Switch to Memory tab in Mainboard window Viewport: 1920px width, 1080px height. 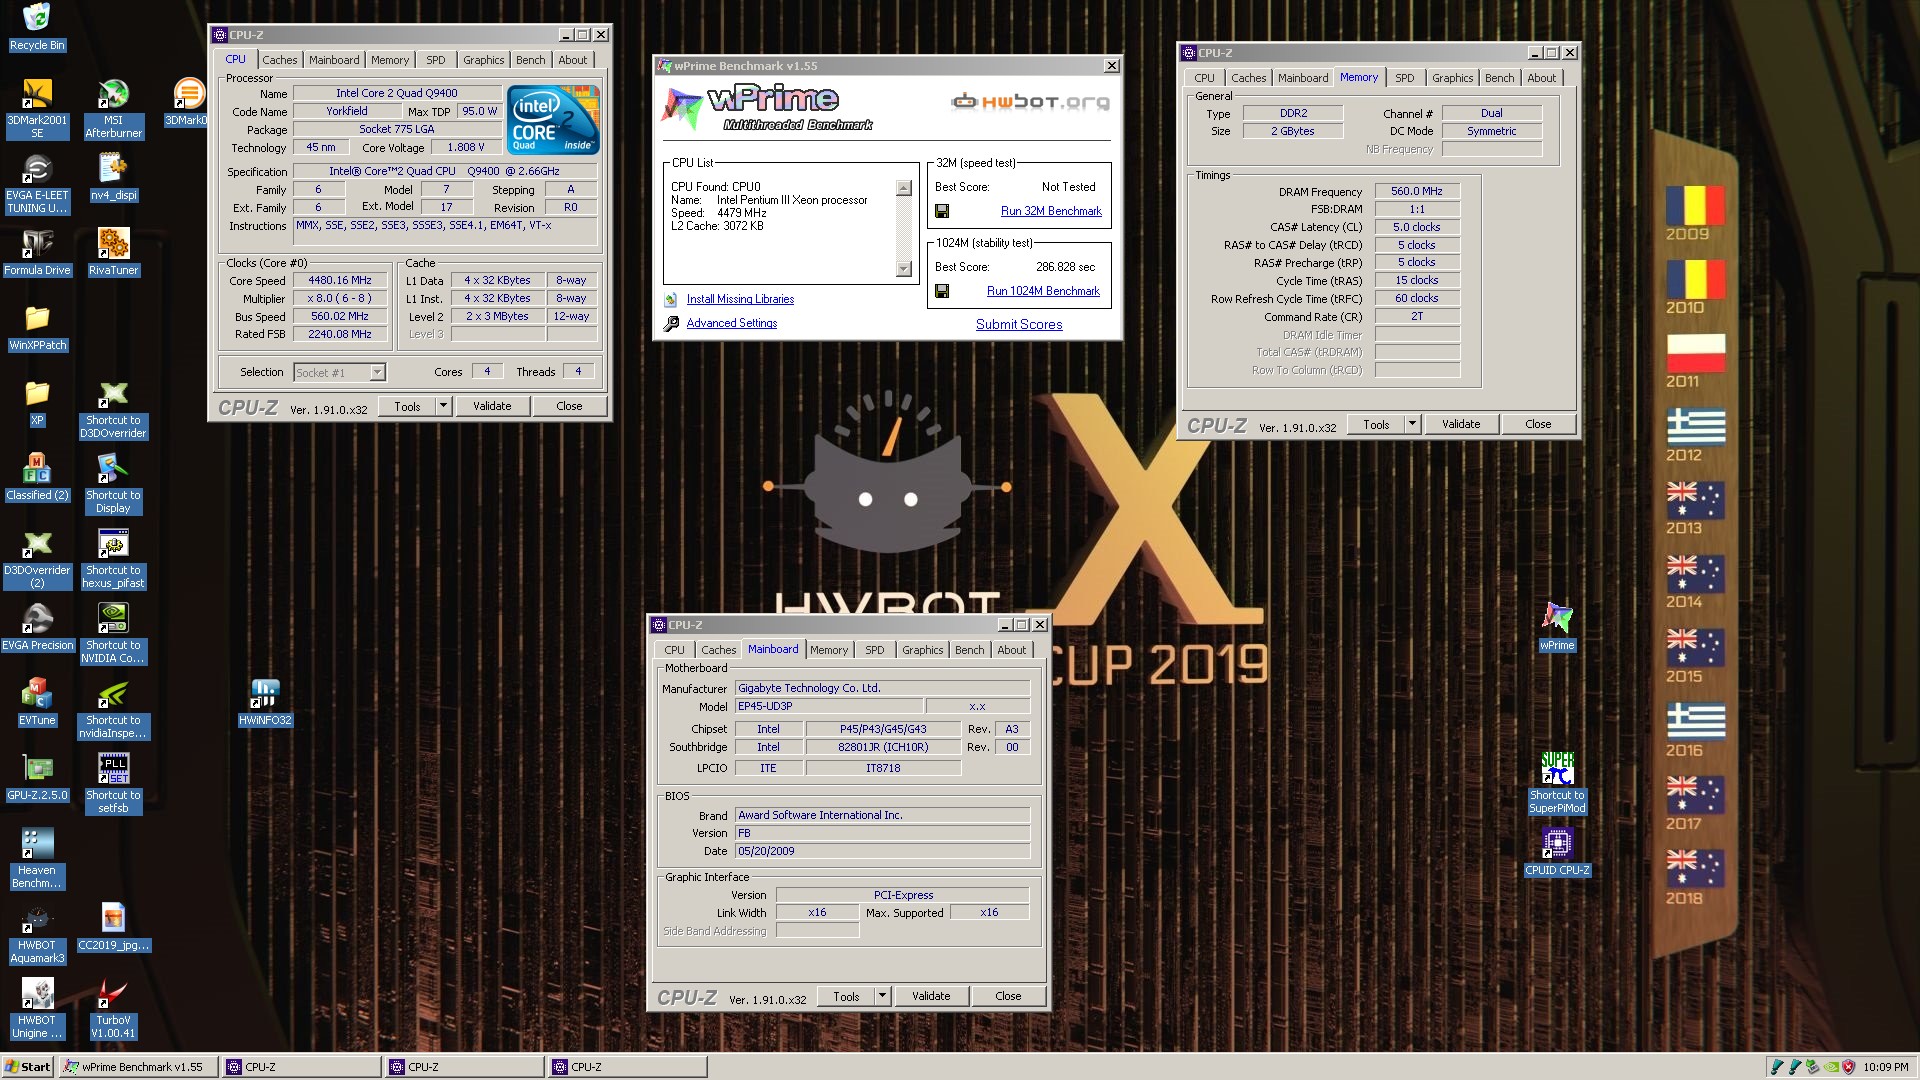click(829, 650)
